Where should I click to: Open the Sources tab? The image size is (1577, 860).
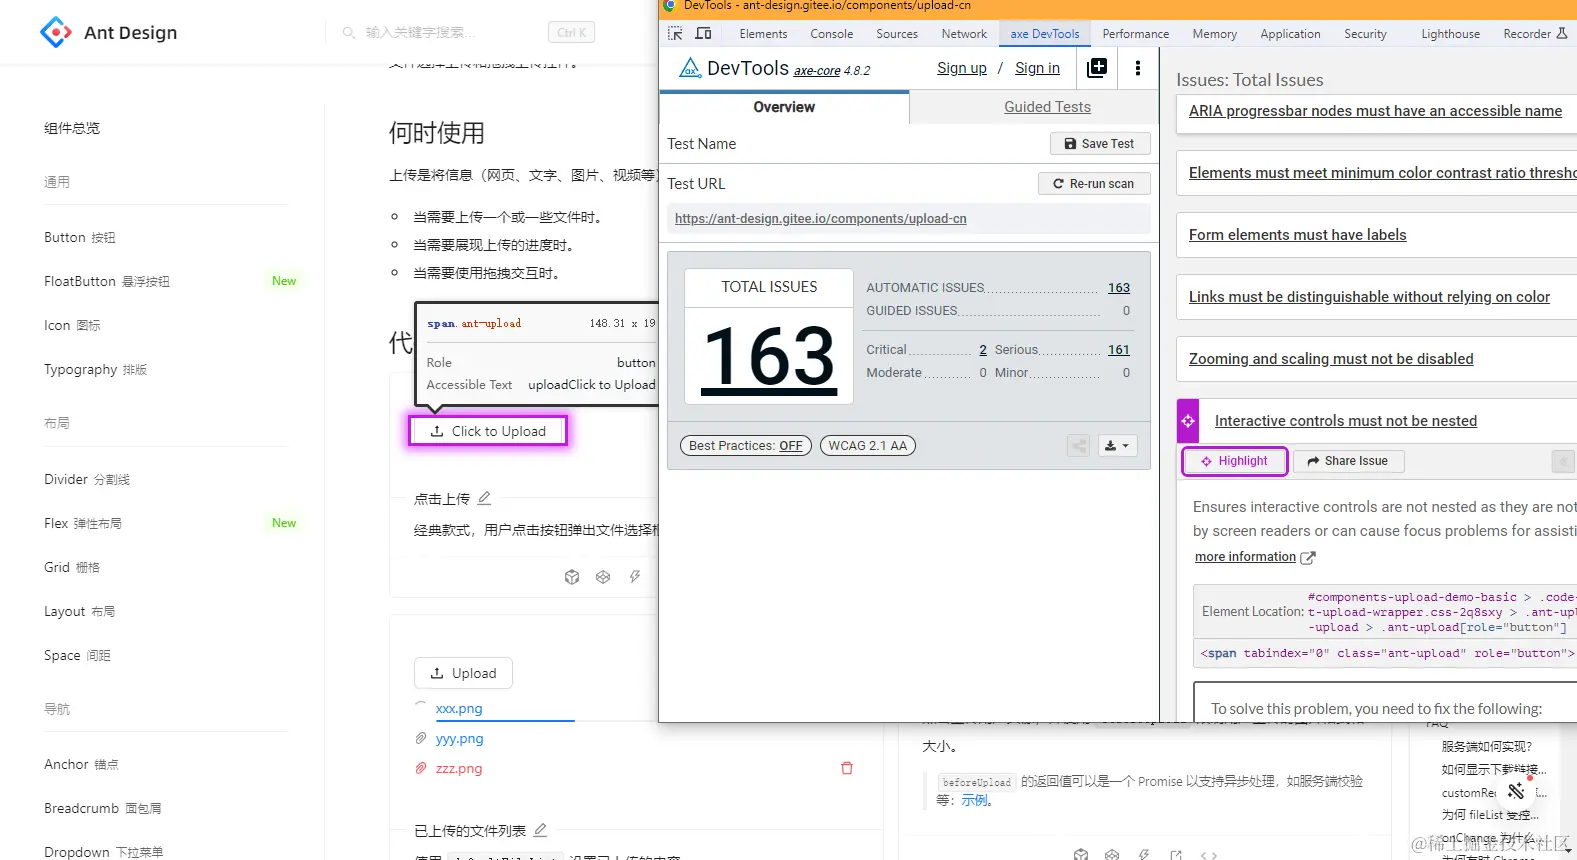pyautogui.click(x=897, y=34)
